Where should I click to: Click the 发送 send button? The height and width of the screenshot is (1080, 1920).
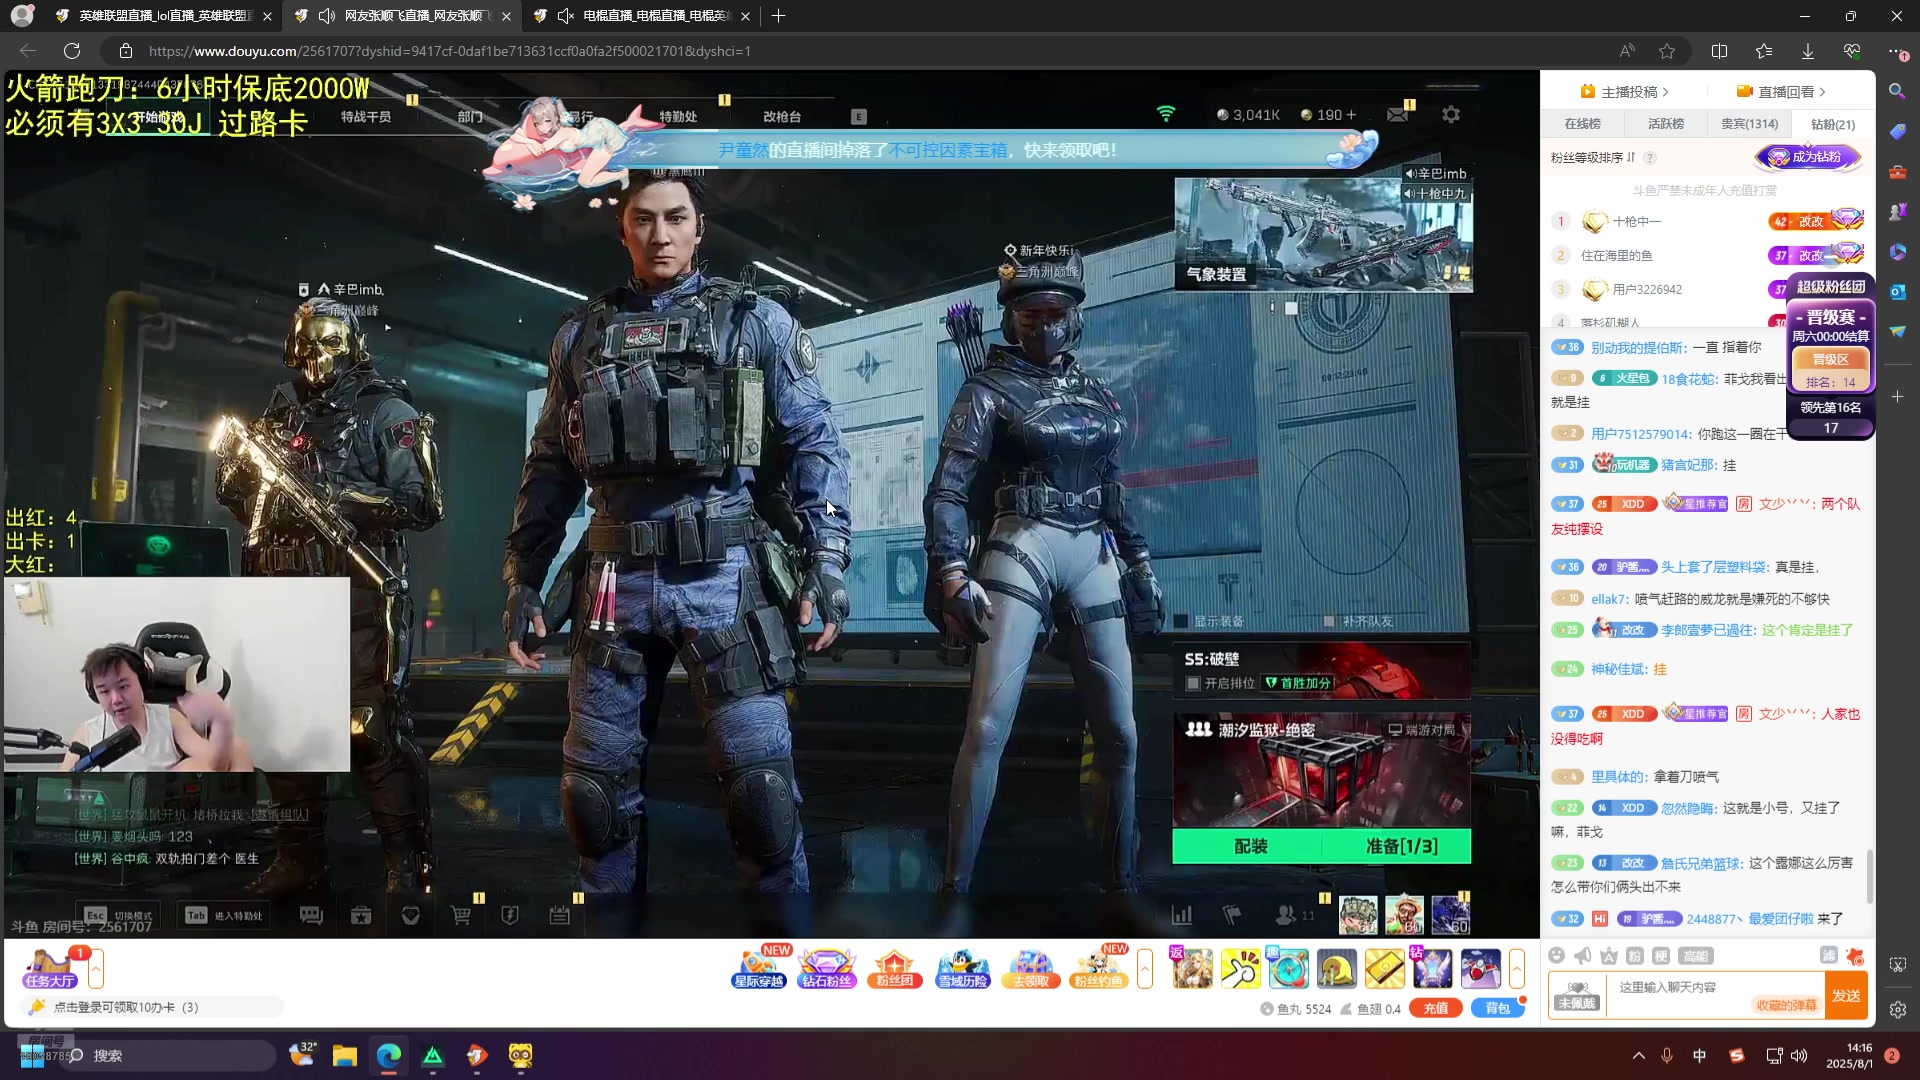click(1846, 996)
